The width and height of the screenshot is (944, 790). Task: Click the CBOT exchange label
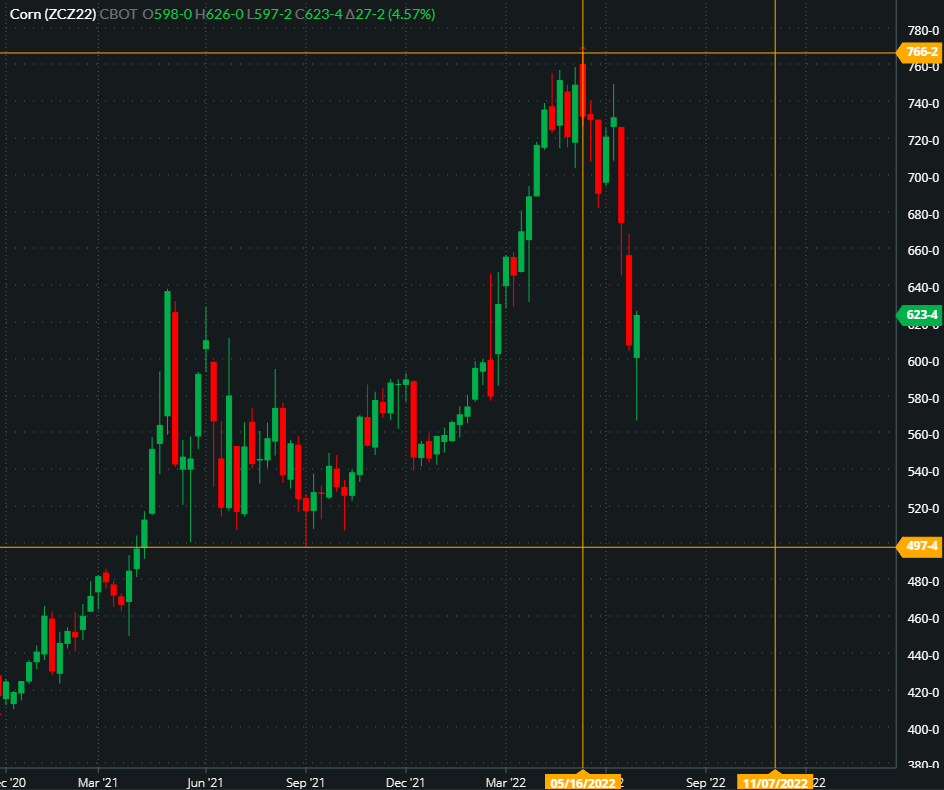[x=119, y=14]
